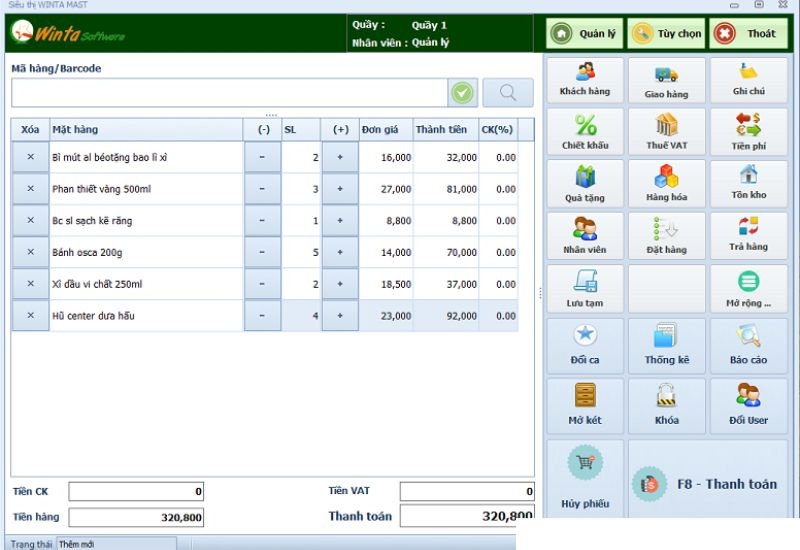Open Thống kê statistics
Image resolution: width=800 pixels, height=550 pixels.
[666, 346]
